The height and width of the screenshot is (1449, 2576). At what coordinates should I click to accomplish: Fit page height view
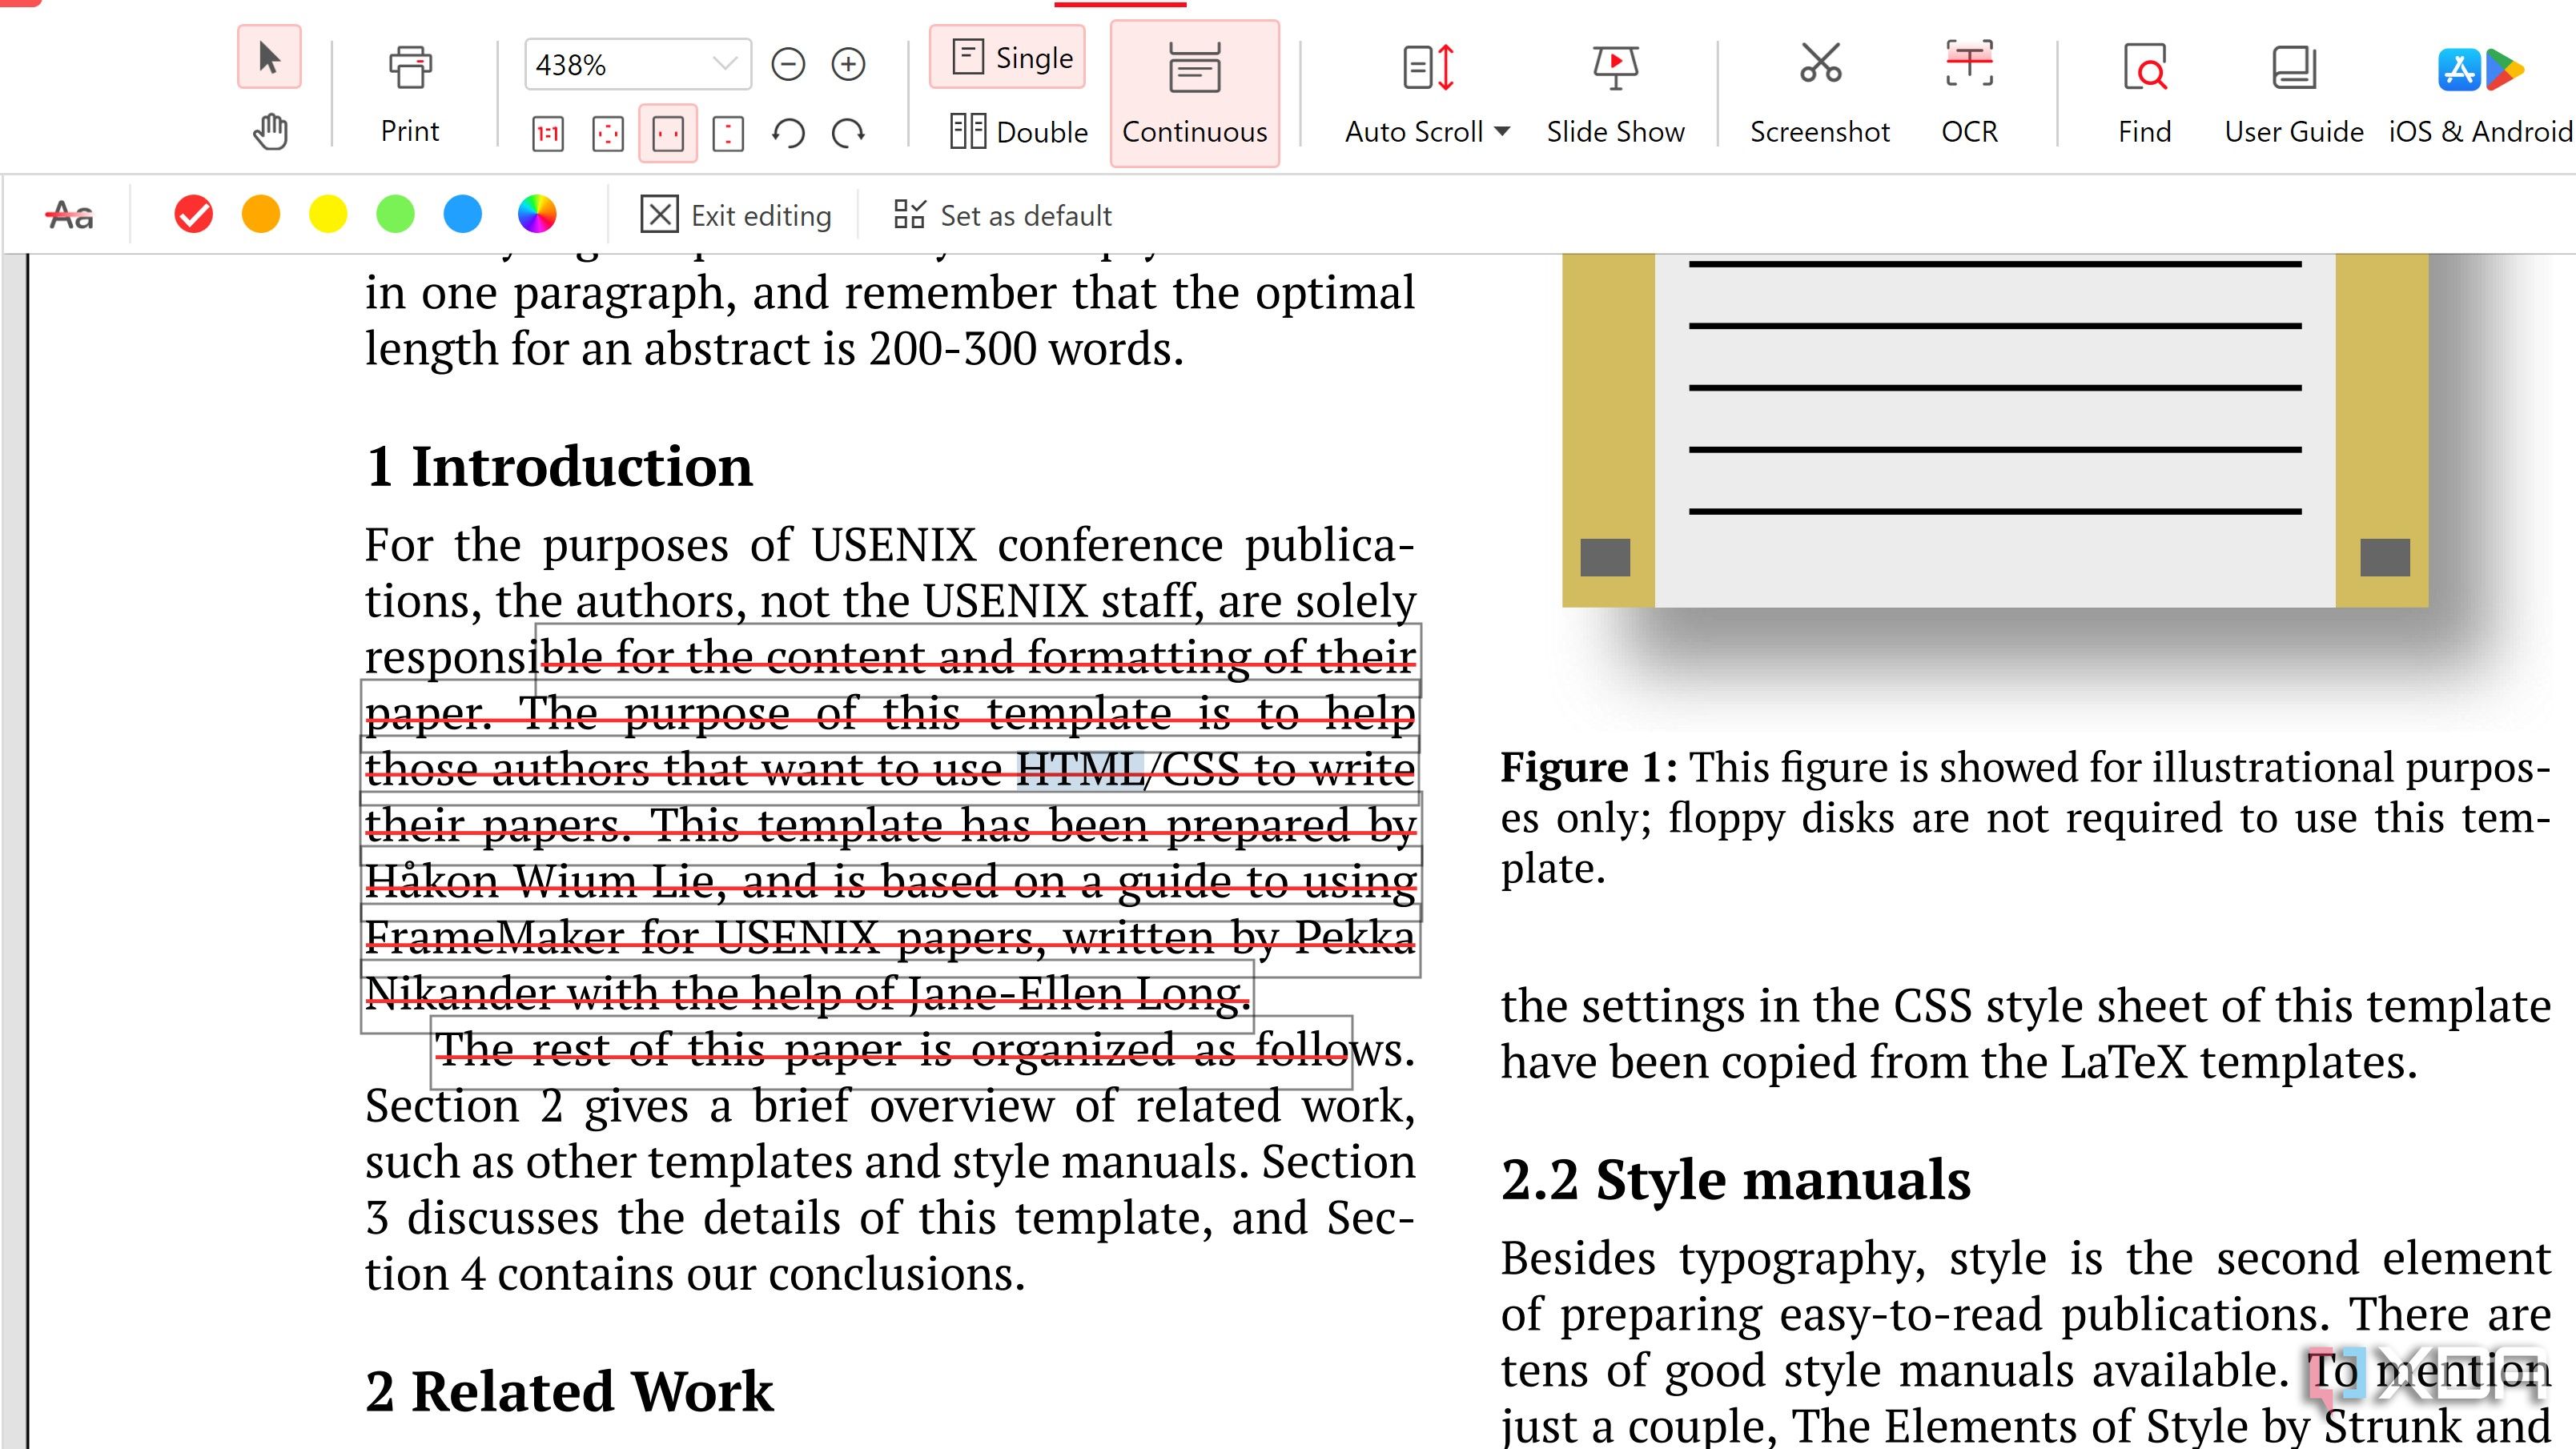click(728, 133)
